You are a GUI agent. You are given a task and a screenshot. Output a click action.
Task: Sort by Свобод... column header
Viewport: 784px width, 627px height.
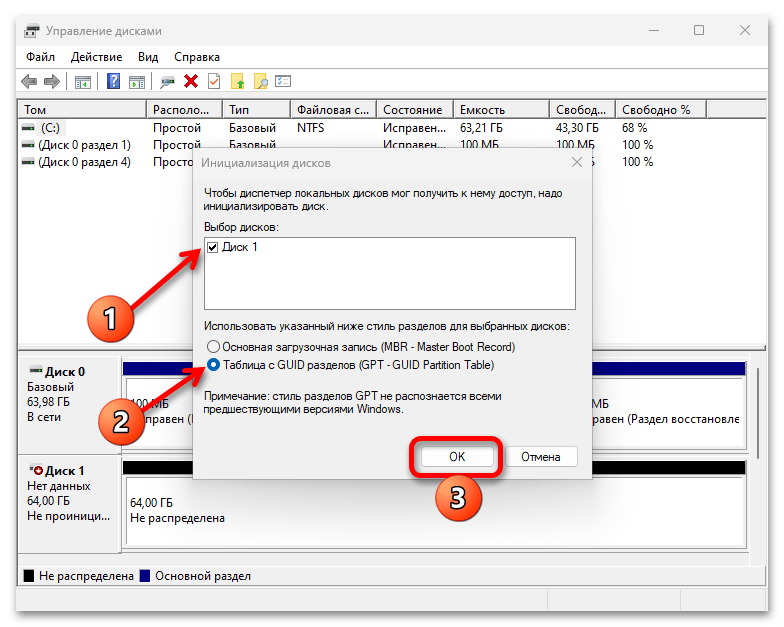(x=582, y=110)
